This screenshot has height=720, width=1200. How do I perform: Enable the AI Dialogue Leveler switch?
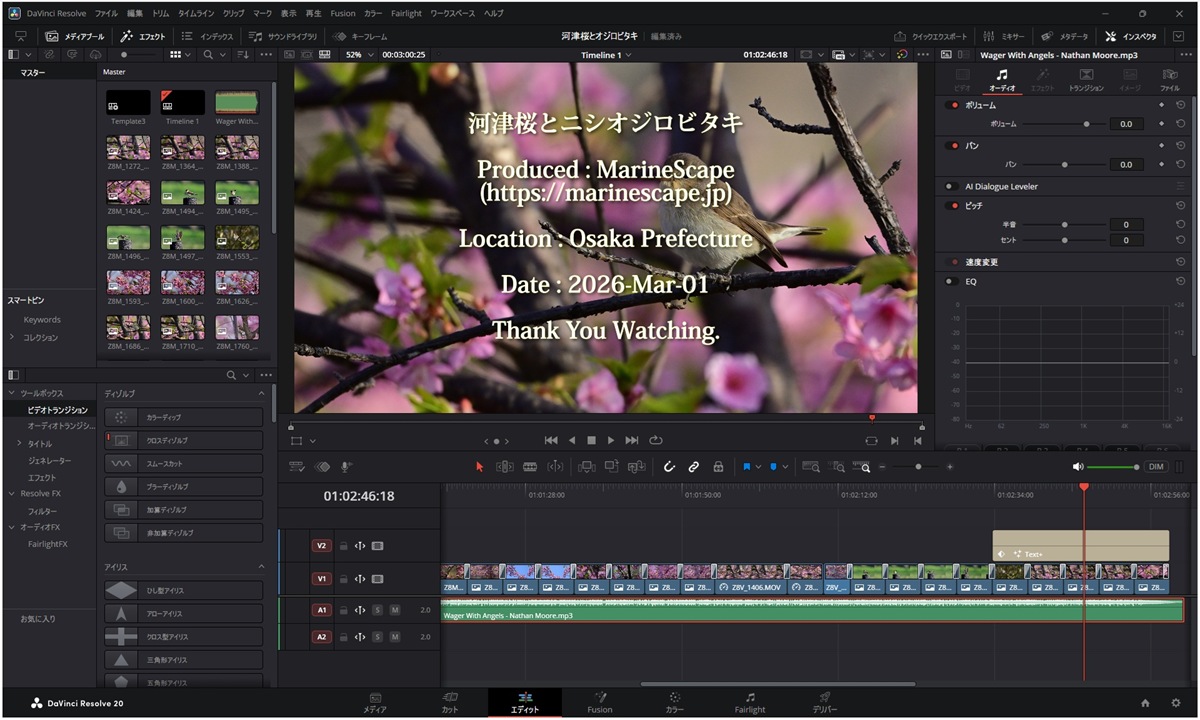pyautogui.click(x=950, y=186)
